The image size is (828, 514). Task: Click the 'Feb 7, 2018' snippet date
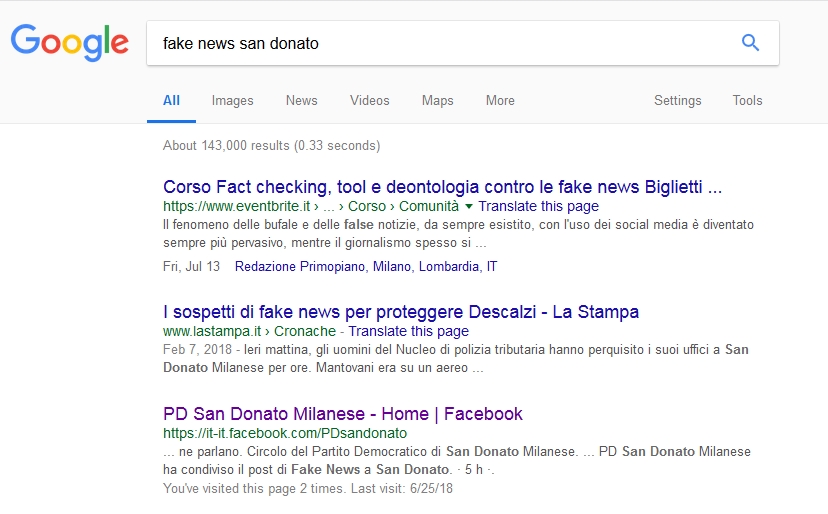coord(197,350)
